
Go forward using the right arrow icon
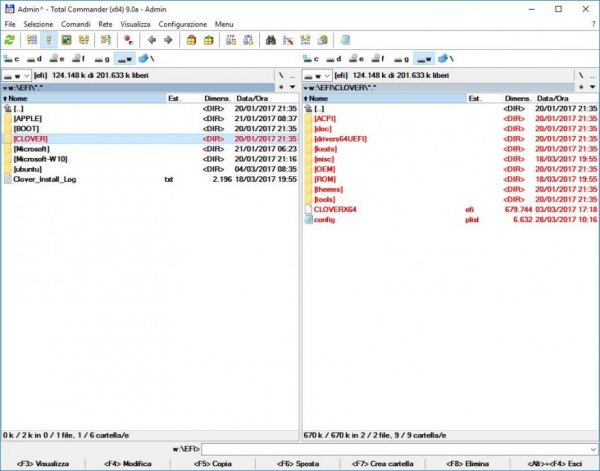coord(168,40)
